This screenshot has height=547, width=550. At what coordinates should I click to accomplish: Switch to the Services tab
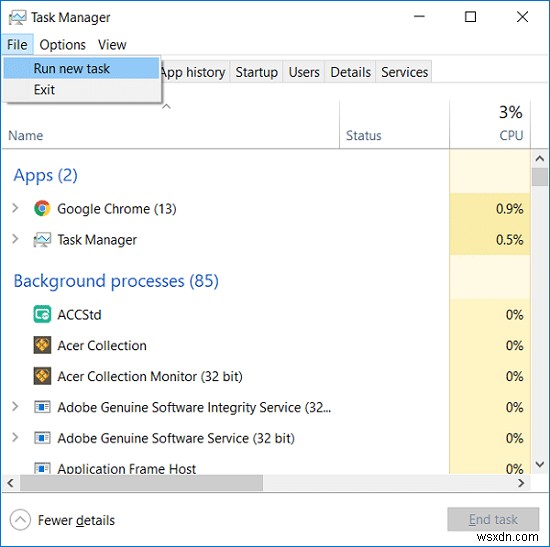(x=404, y=72)
